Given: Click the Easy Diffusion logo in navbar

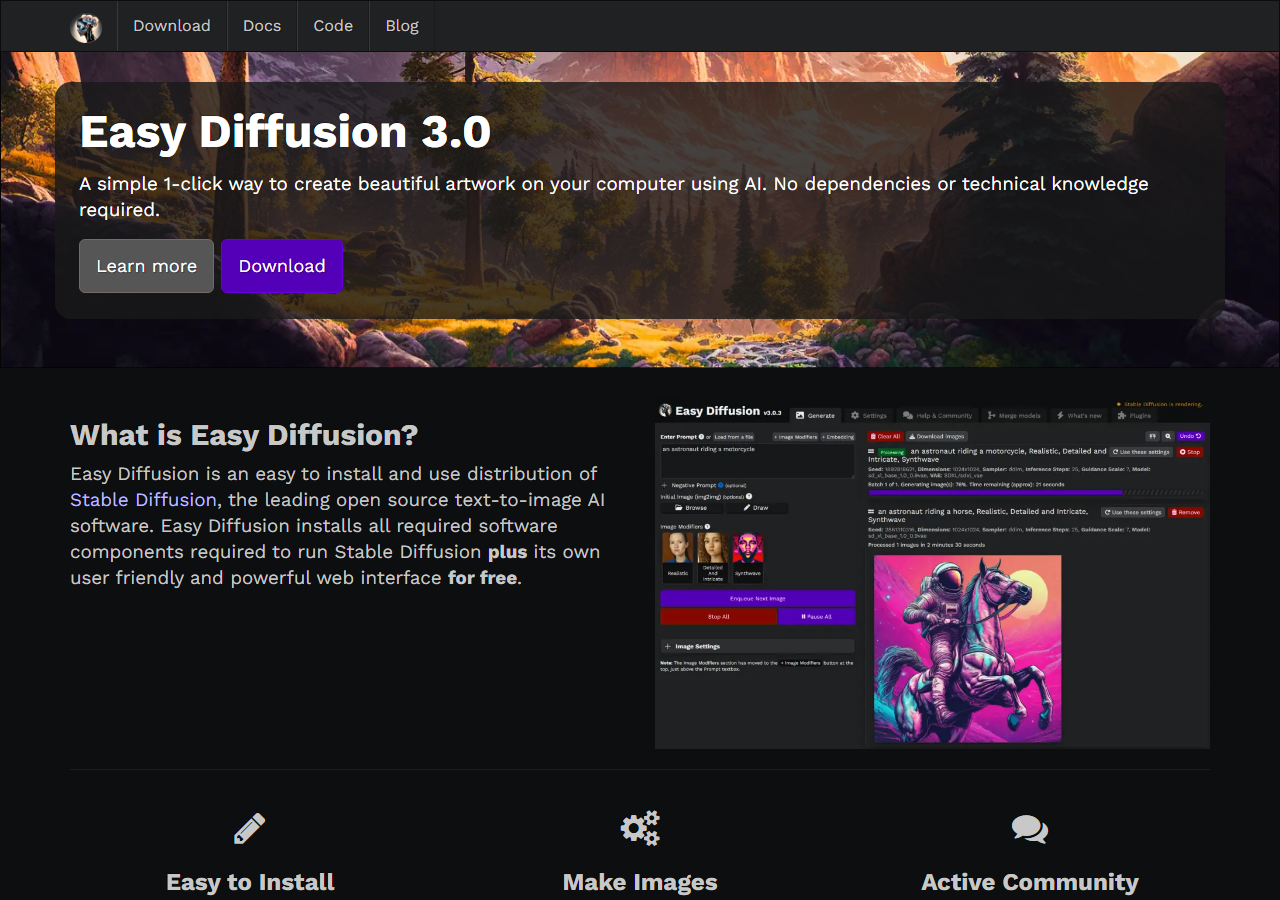Looking at the screenshot, I should pyautogui.click(x=86, y=26).
